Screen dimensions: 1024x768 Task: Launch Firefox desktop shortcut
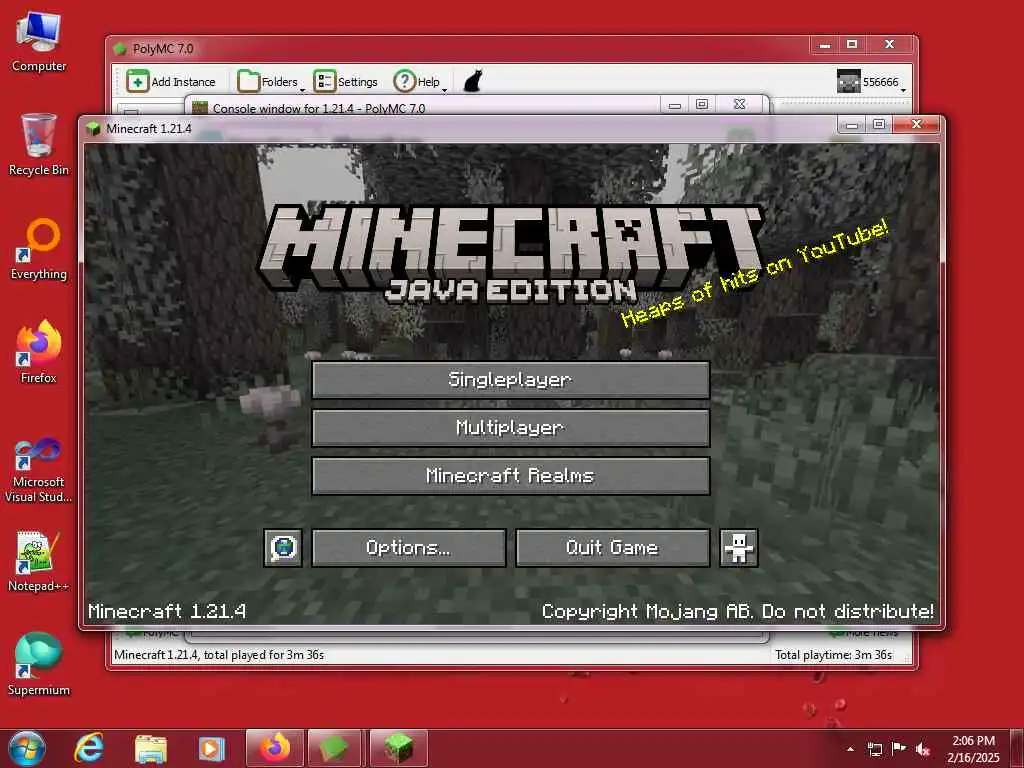coord(39,353)
